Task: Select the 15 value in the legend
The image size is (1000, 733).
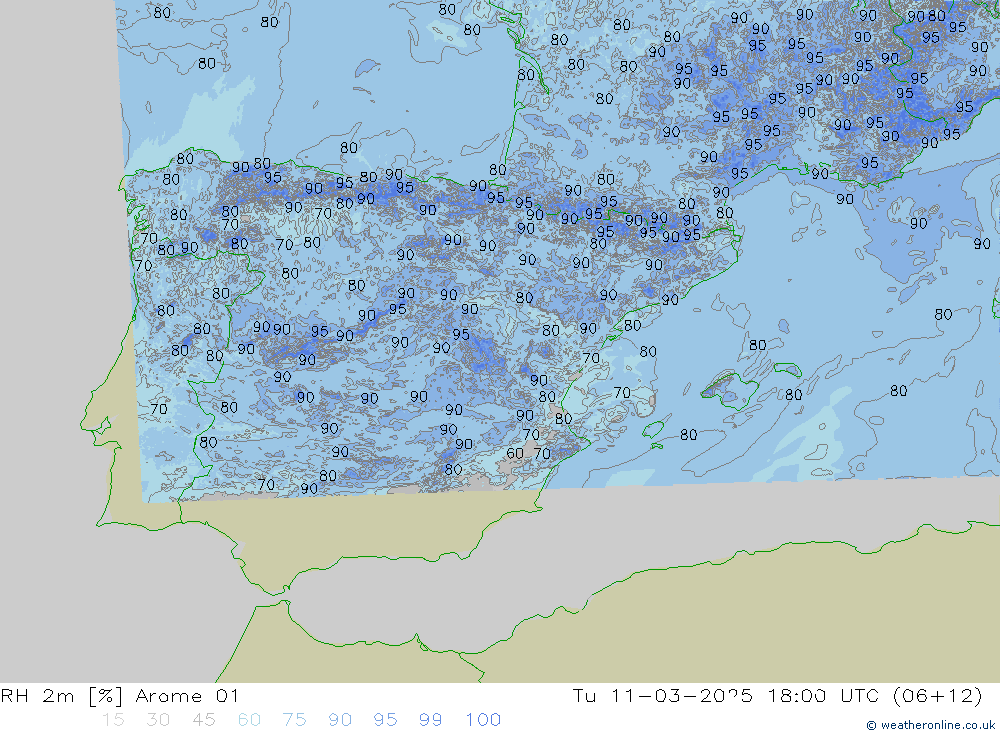Action: click(x=113, y=720)
